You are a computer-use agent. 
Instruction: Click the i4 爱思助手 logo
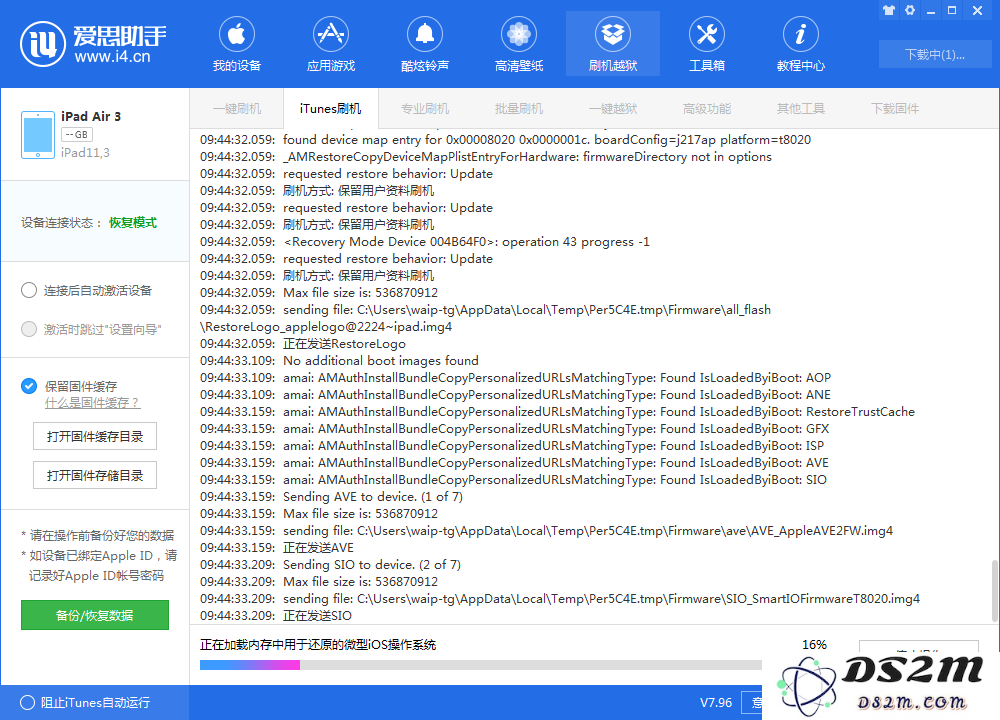coord(94,43)
